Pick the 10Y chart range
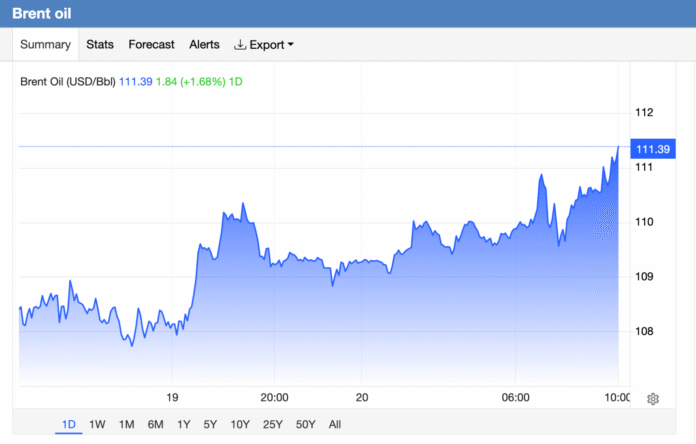696x444 pixels. pos(240,424)
